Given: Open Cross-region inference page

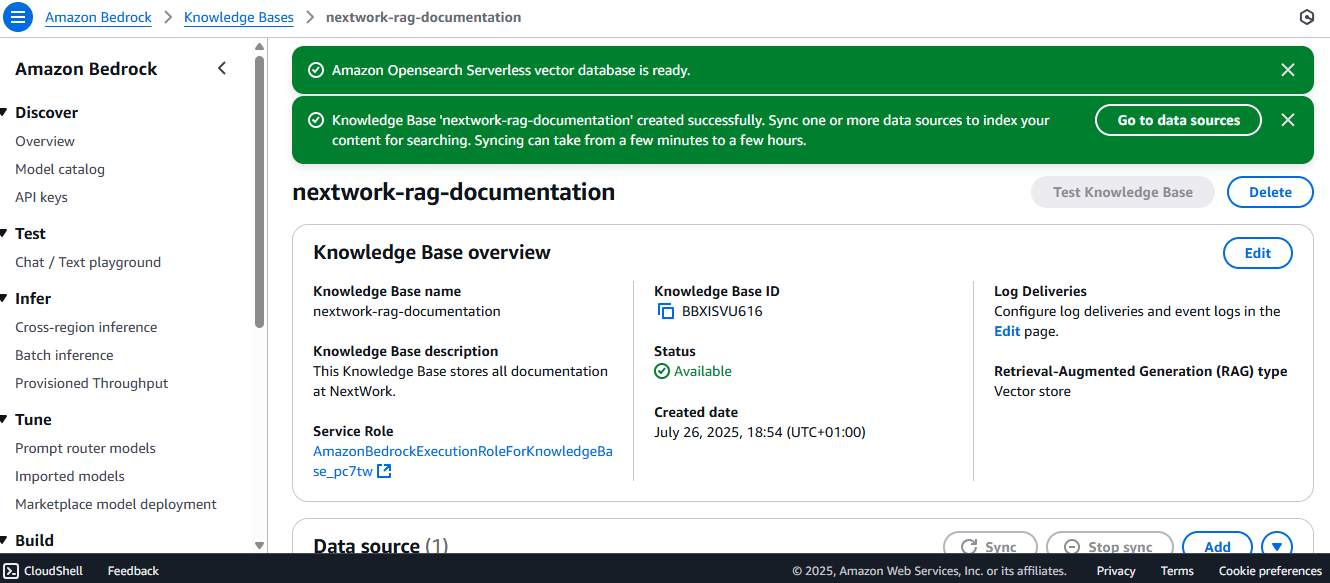Looking at the screenshot, I should coord(86,327).
